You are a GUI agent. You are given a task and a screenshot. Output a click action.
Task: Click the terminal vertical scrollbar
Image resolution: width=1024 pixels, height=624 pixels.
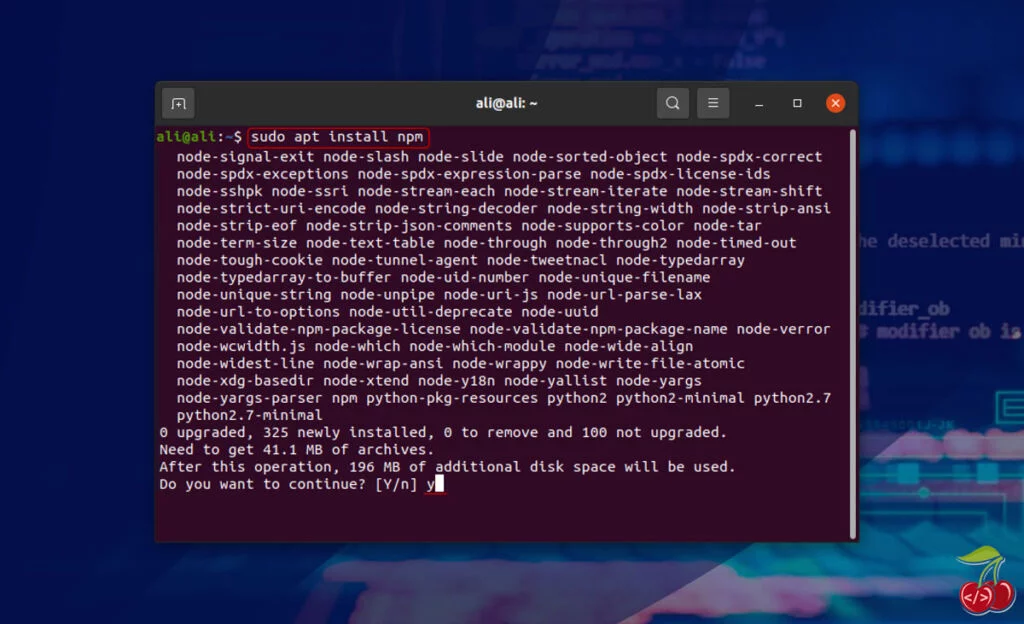852,333
